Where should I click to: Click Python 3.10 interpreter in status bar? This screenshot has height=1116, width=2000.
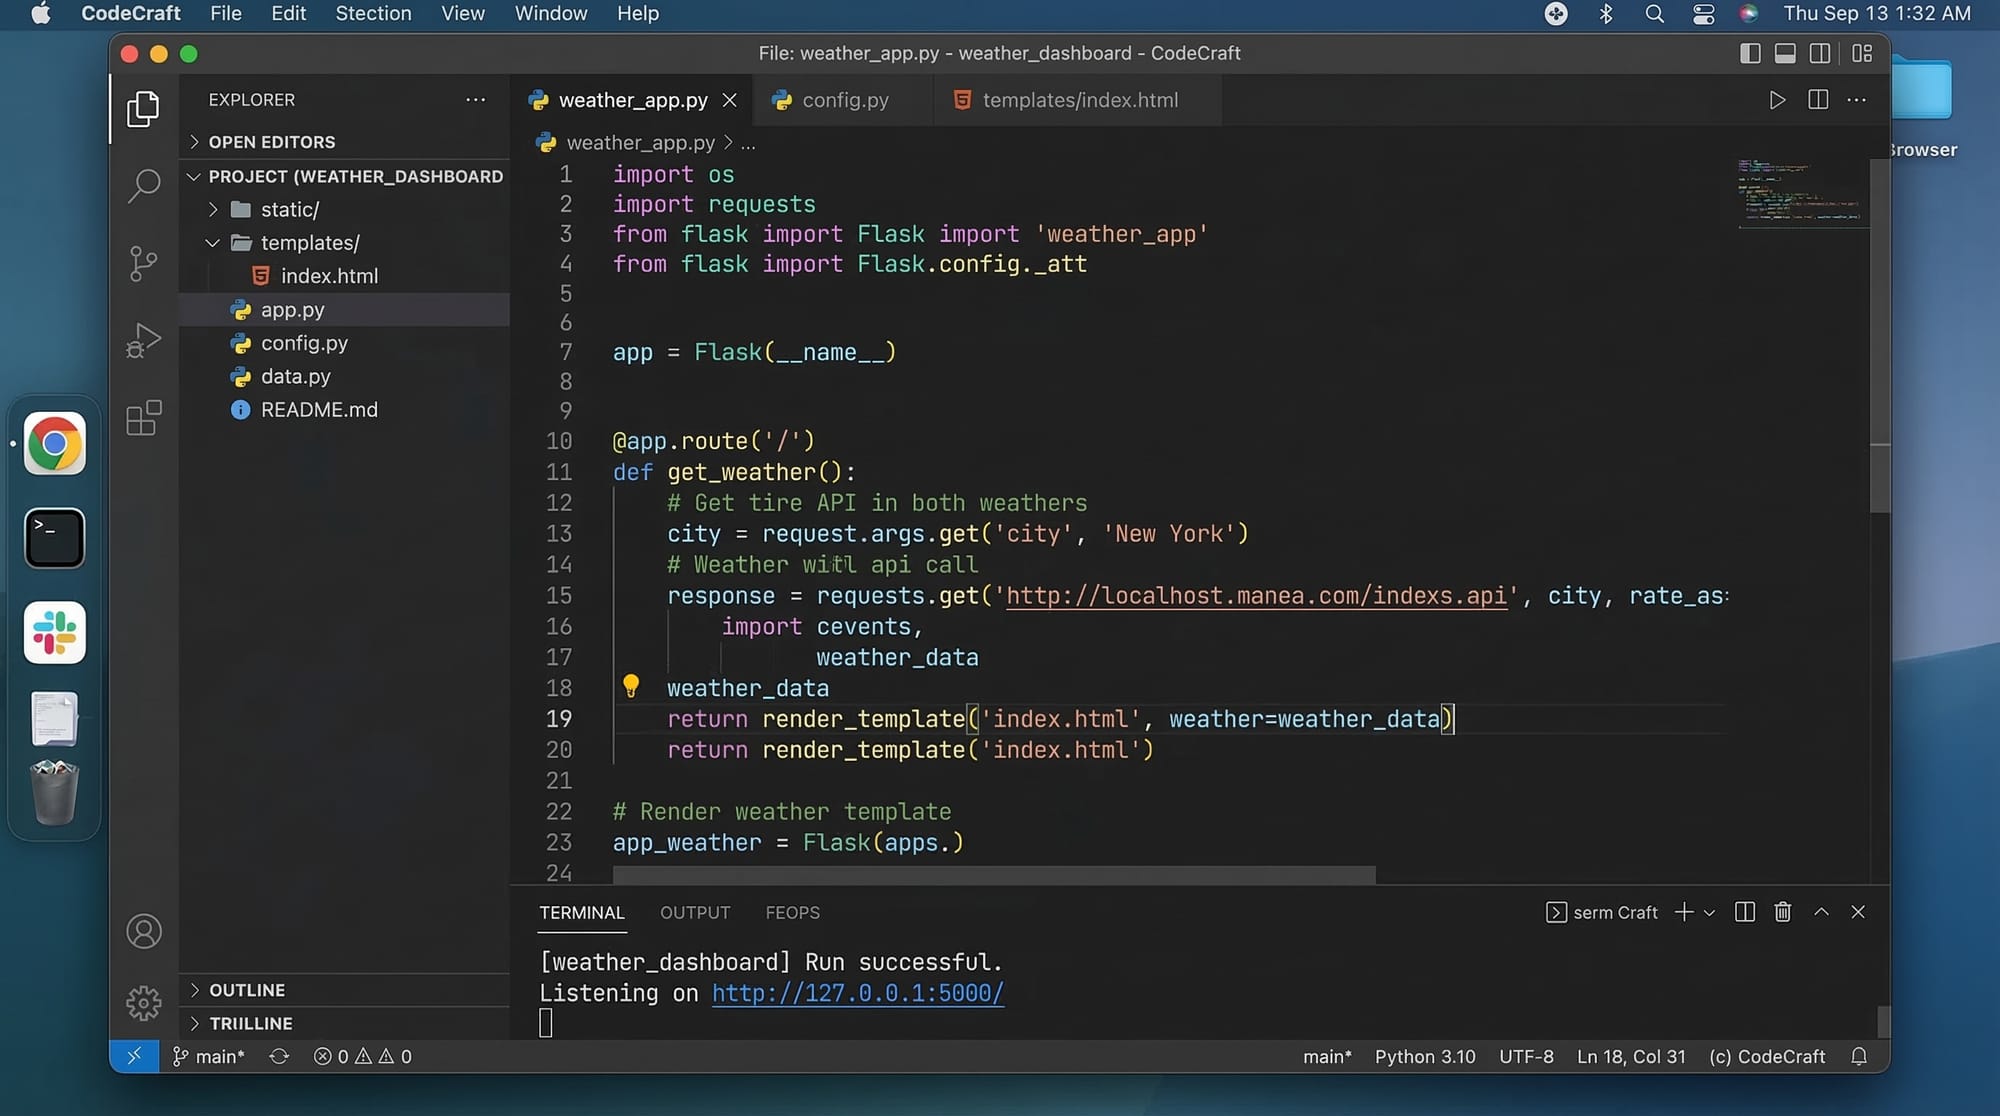pos(1424,1057)
